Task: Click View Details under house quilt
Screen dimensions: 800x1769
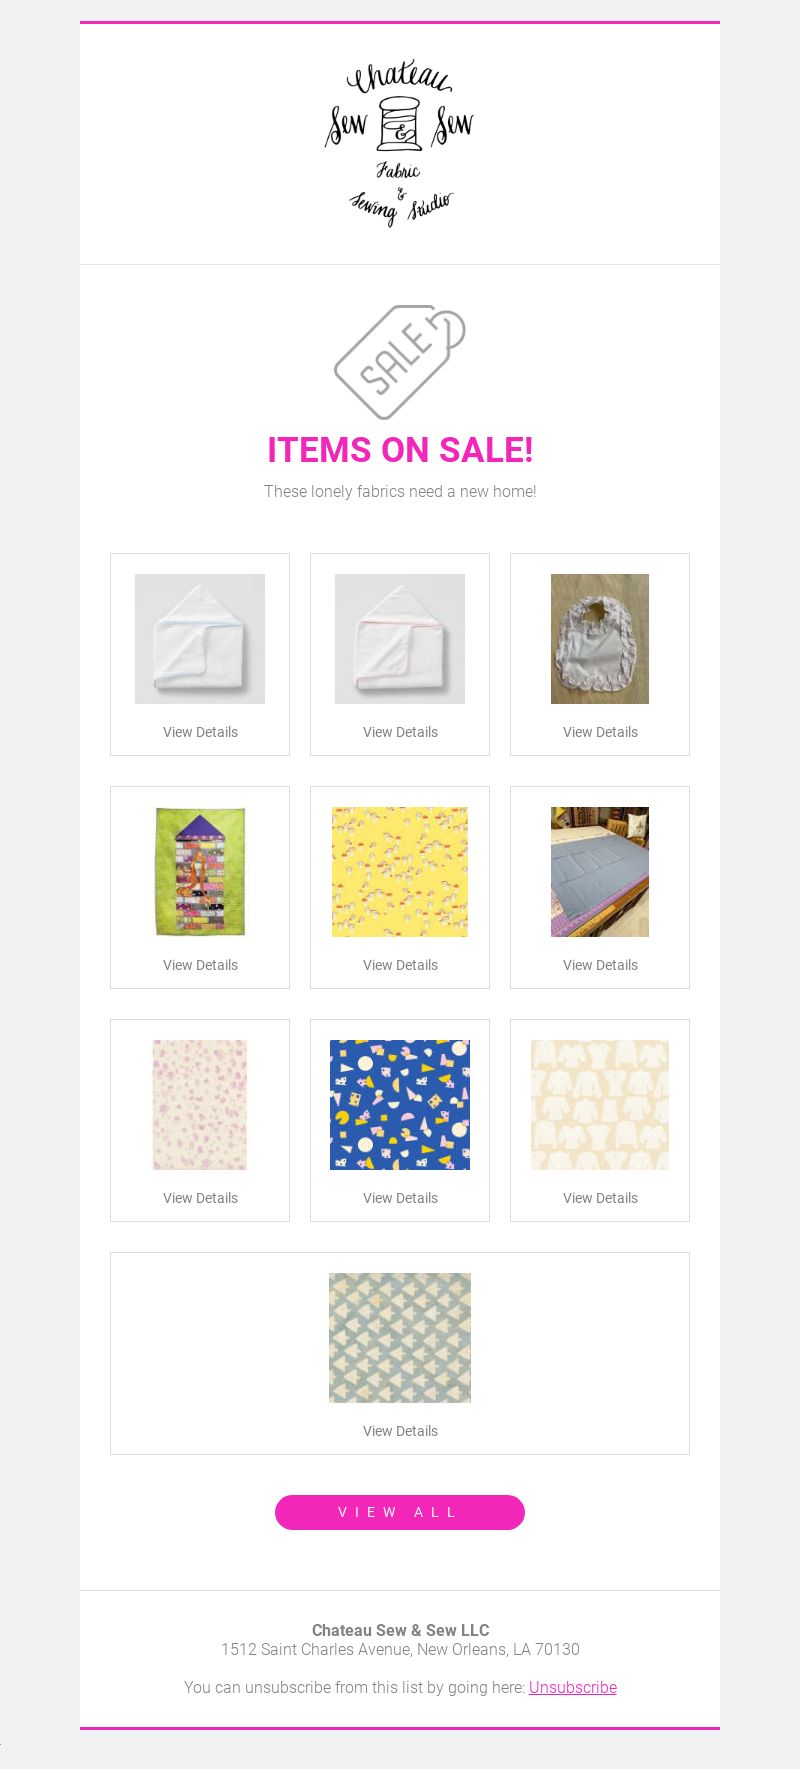Action: click(x=200, y=965)
